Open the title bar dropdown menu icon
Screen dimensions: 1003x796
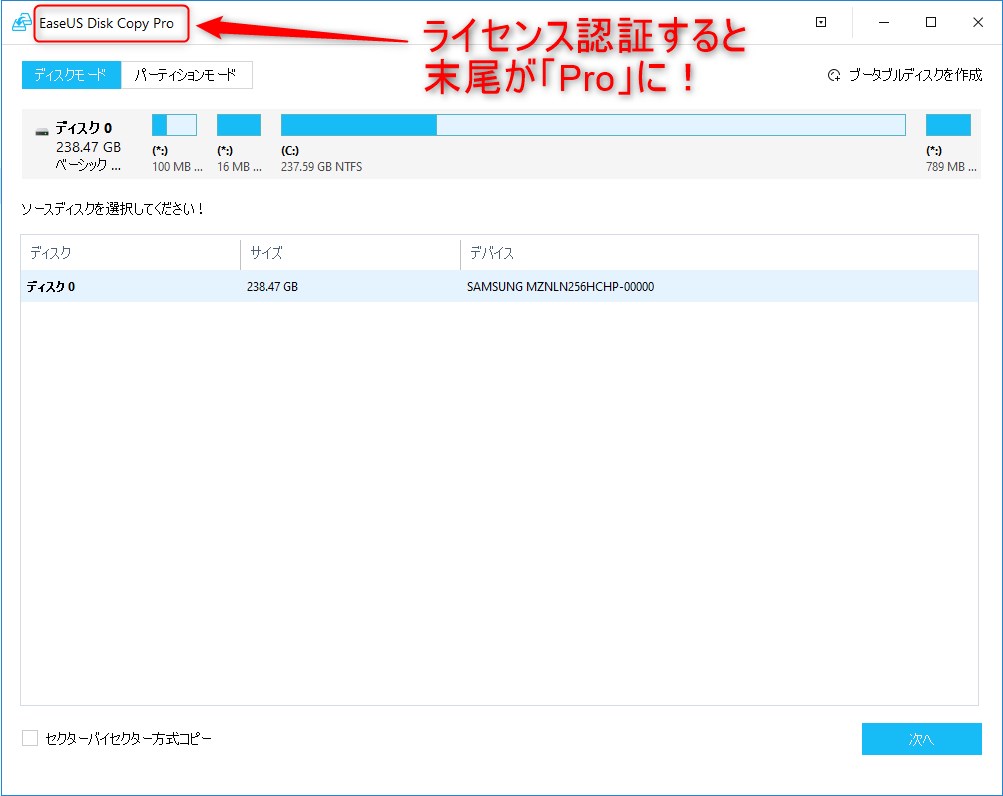pos(821,22)
